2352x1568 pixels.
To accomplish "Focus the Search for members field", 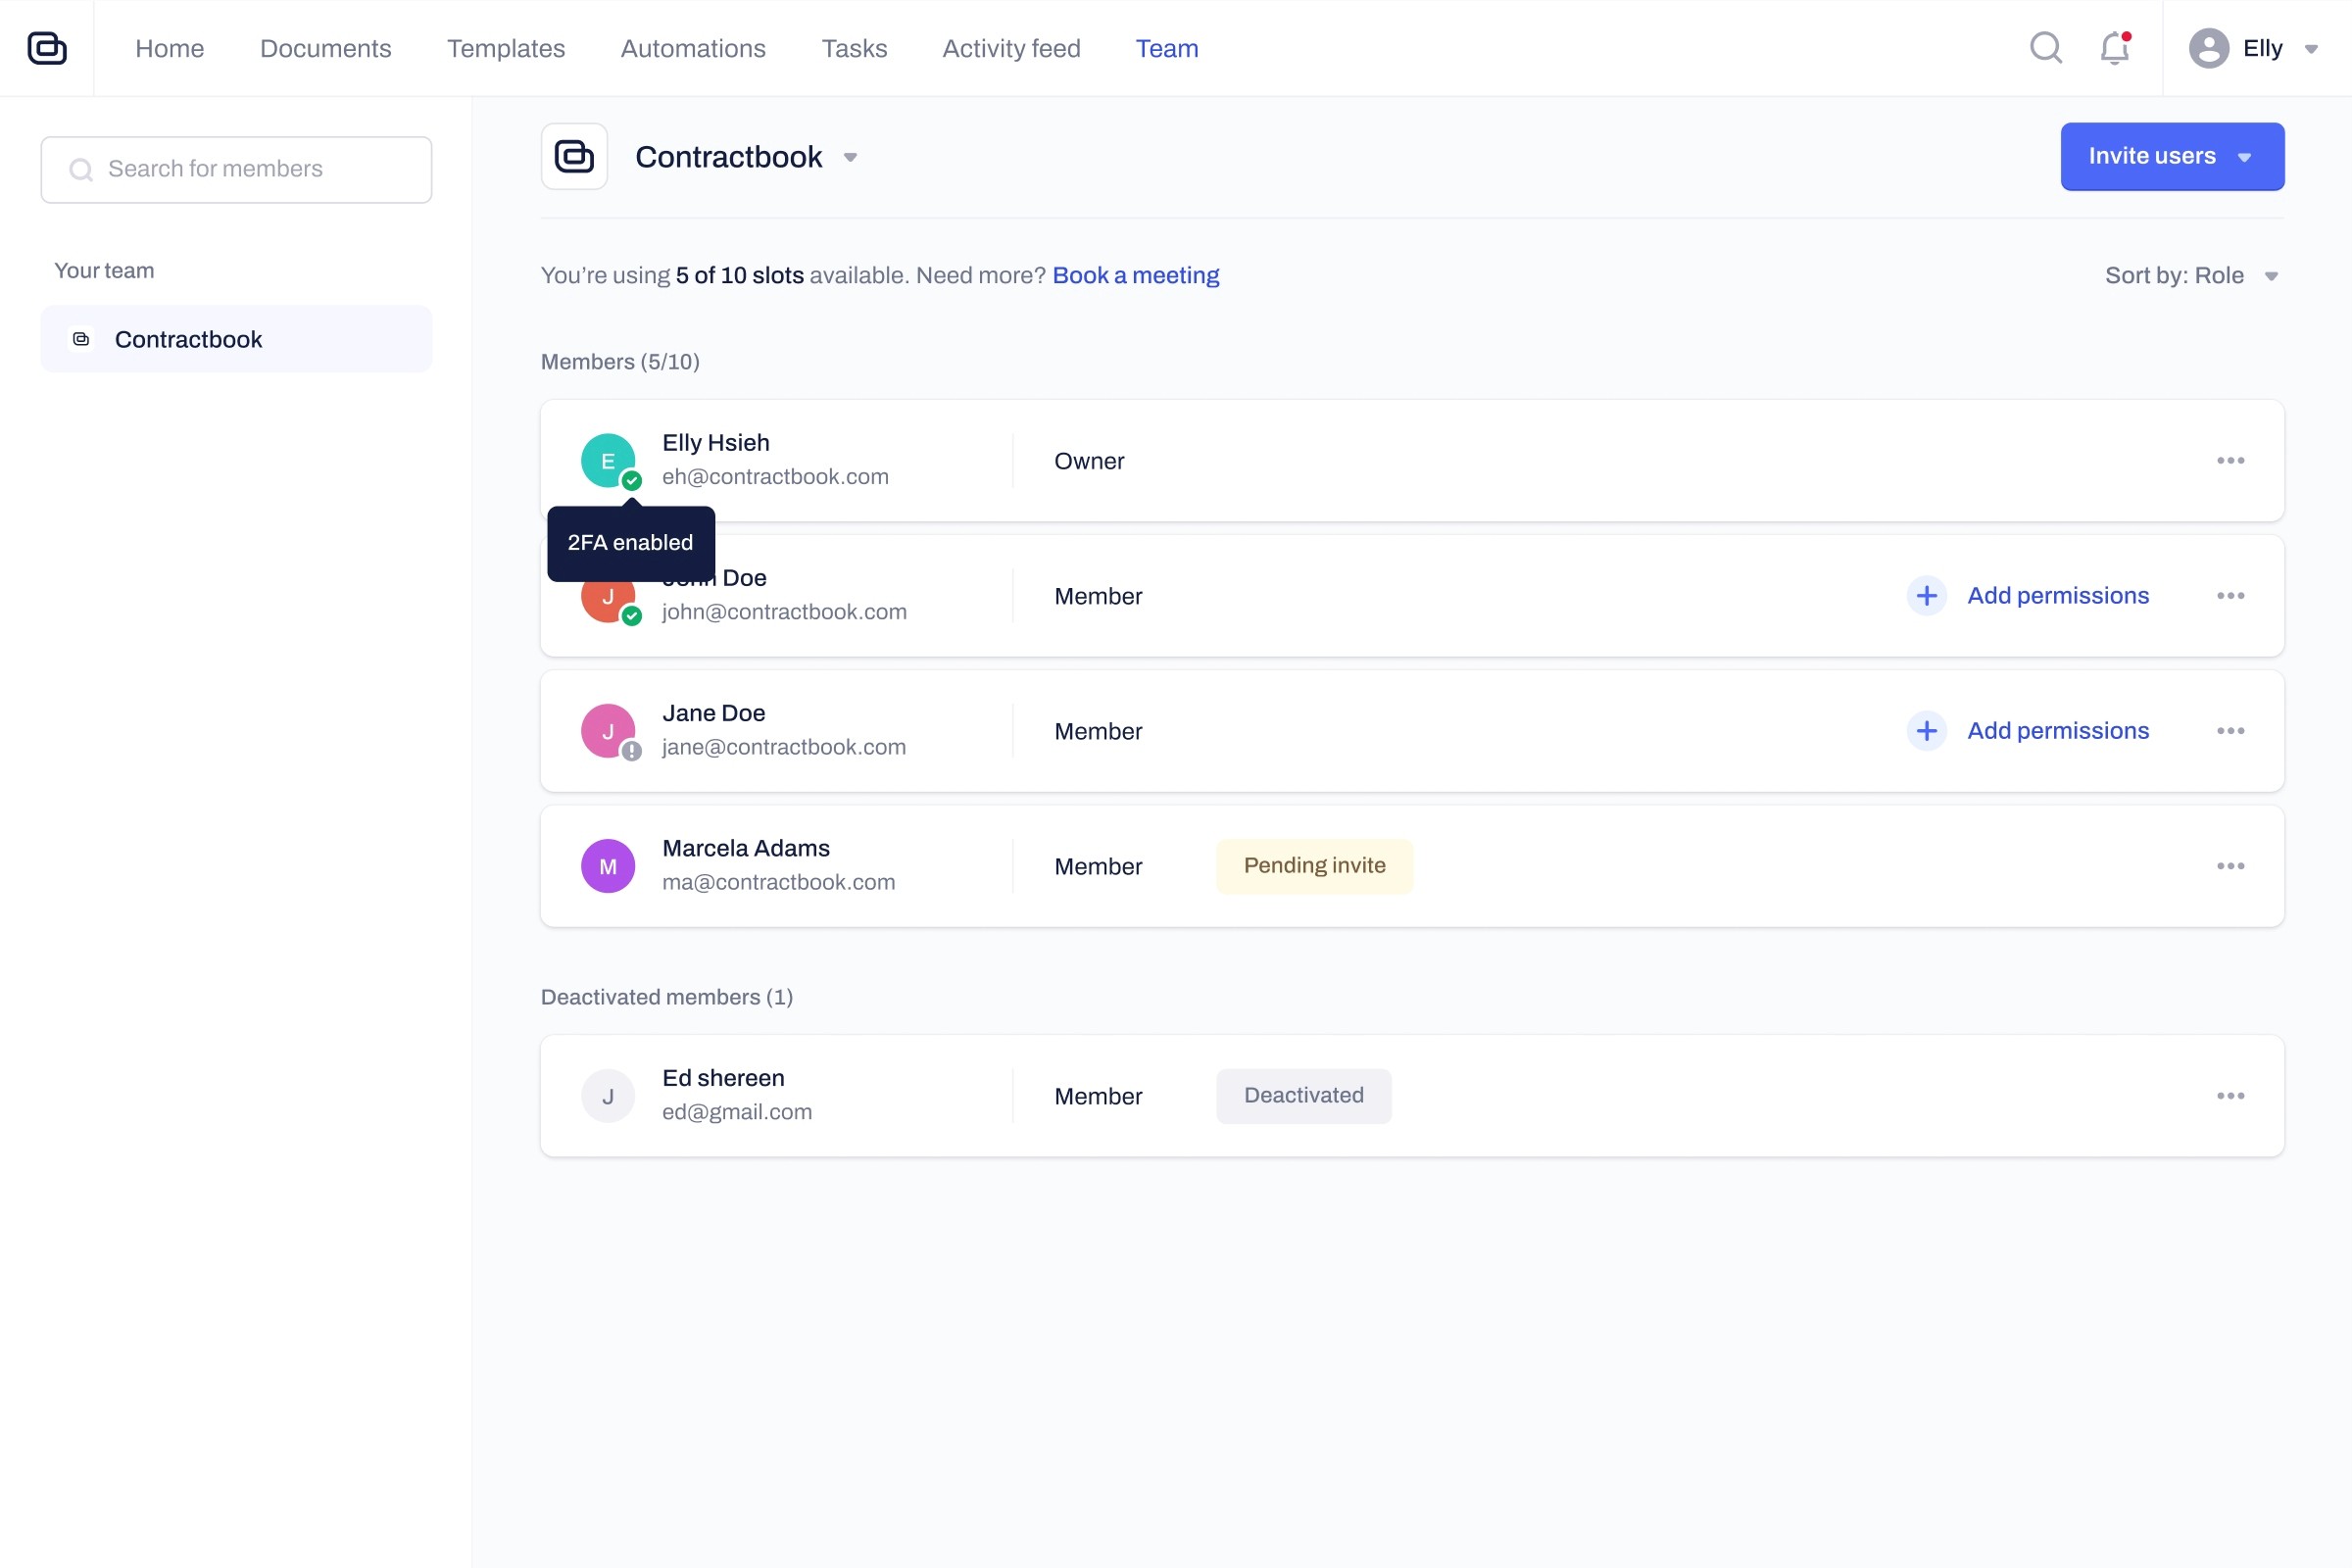I will 236,170.
